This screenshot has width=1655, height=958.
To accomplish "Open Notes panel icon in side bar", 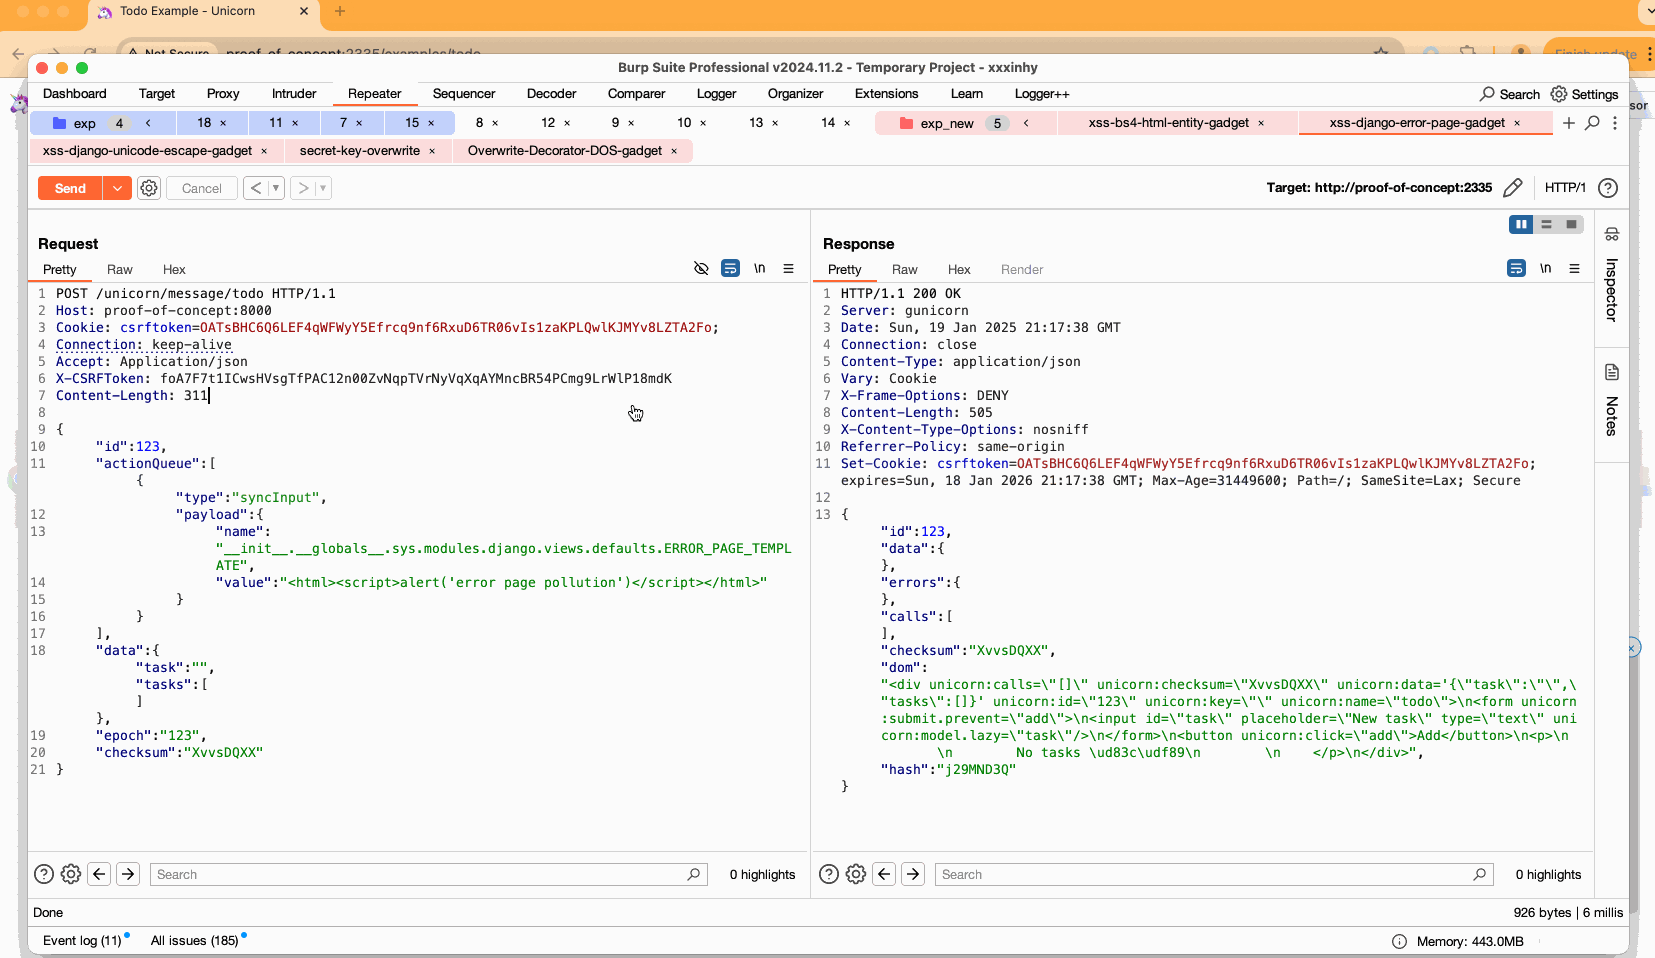I will pyautogui.click(x=1612, y=372).
